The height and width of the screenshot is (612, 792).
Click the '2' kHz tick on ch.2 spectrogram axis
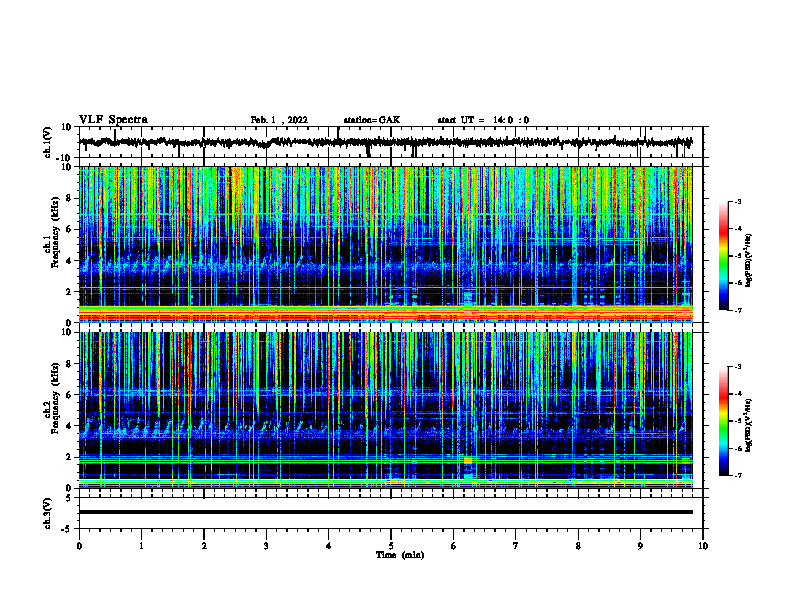[69, 457]
